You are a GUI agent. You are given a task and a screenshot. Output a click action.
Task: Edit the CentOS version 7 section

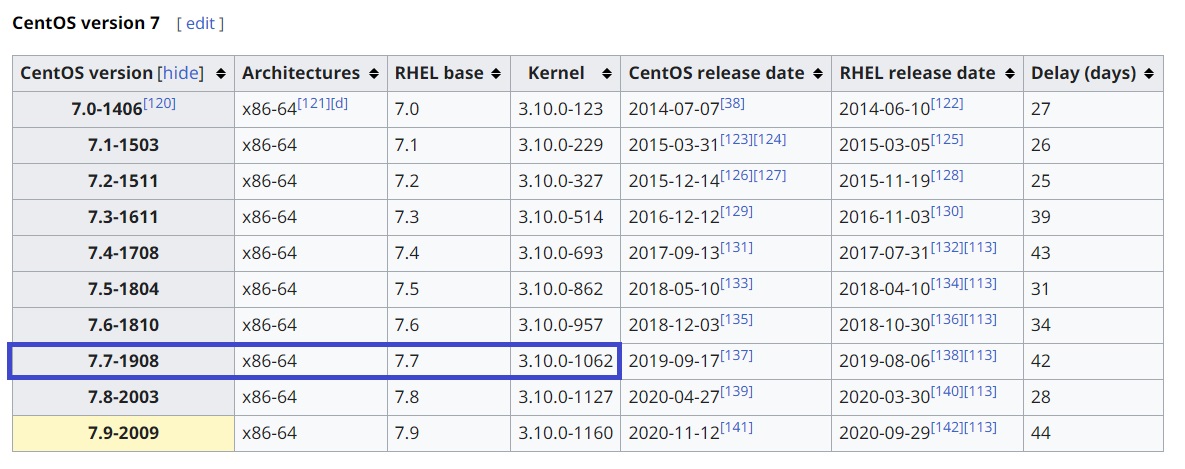[200, 23]
